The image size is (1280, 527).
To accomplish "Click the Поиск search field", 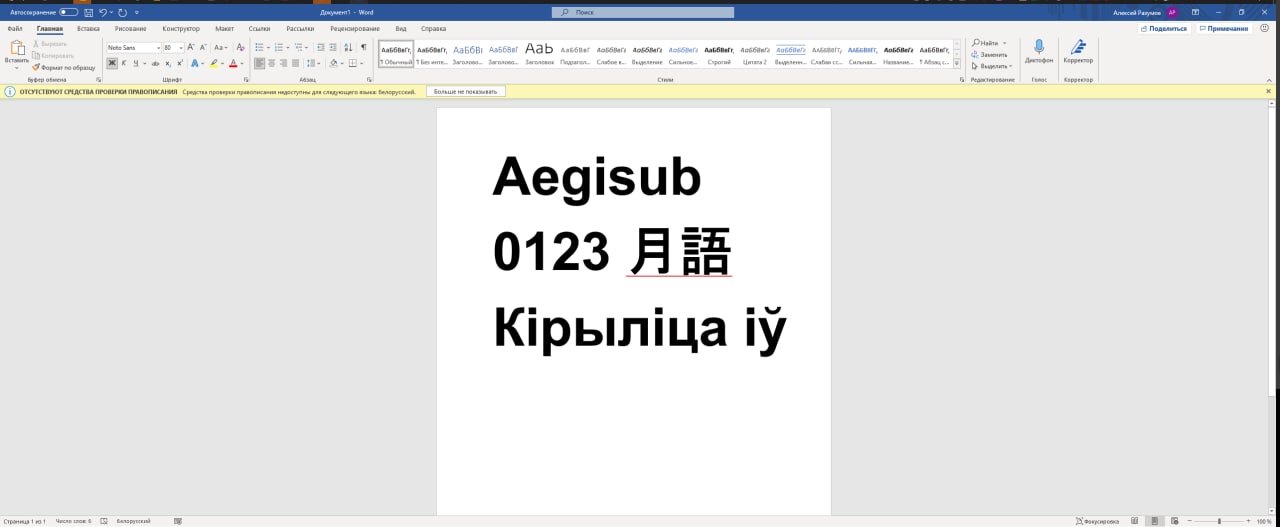I will pos(643,12).
